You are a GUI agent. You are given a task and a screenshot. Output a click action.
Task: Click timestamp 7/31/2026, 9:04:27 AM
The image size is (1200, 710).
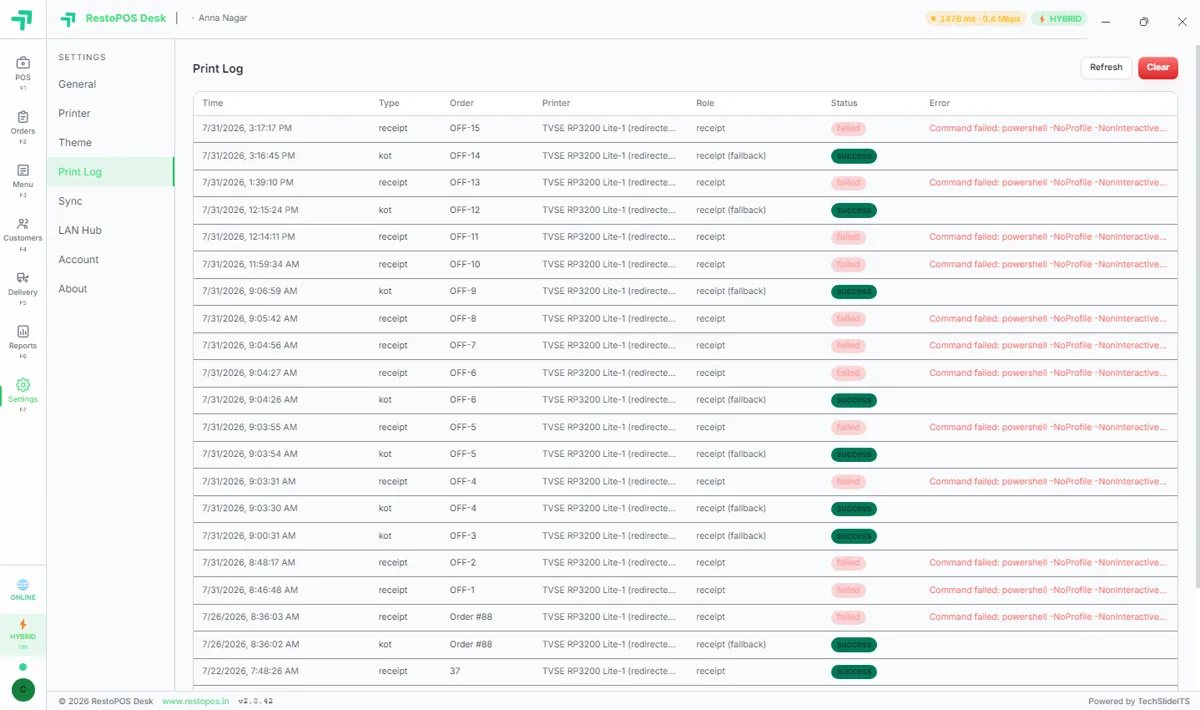pos(249,373)
